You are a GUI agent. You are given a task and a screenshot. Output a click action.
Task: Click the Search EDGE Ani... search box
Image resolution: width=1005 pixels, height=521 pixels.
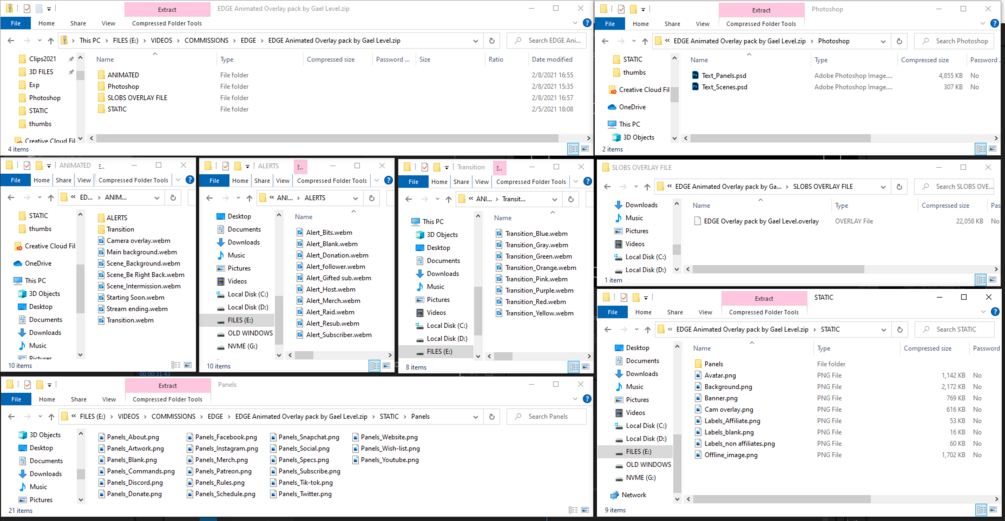(548, 40)
